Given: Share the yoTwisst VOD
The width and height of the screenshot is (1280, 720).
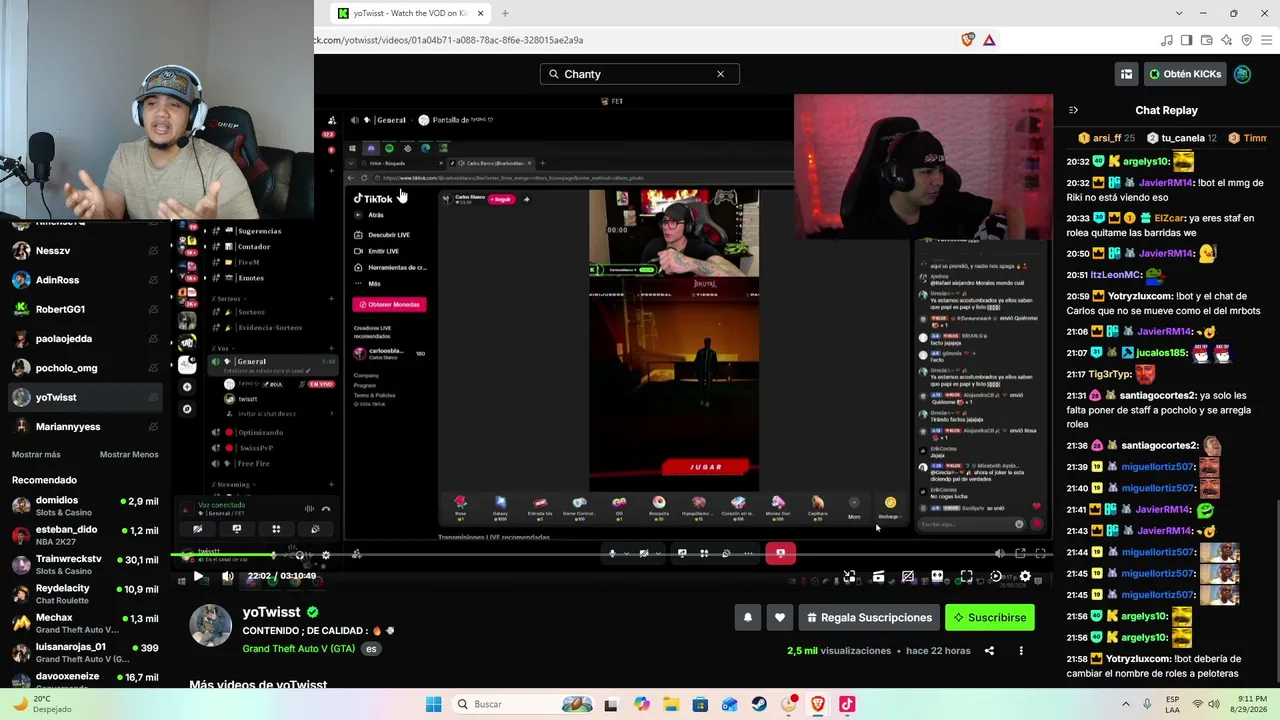Looking at the screenshot, I should click(x=989, y=651).
